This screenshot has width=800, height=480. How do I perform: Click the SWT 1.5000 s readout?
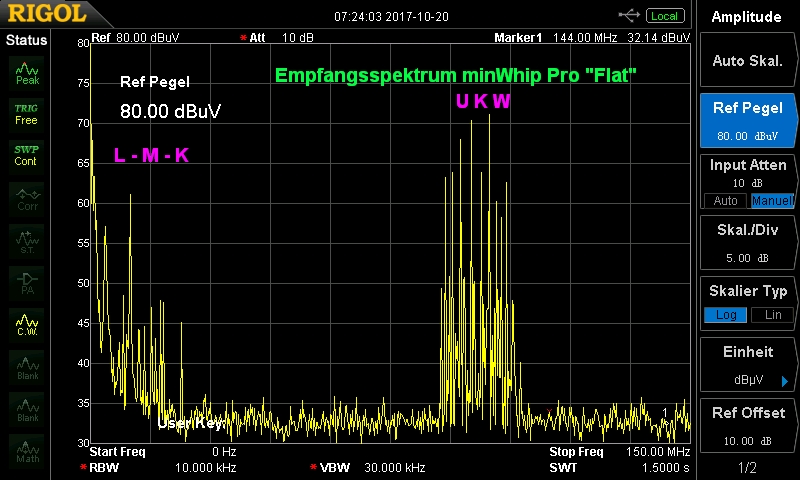pos(619,468)
